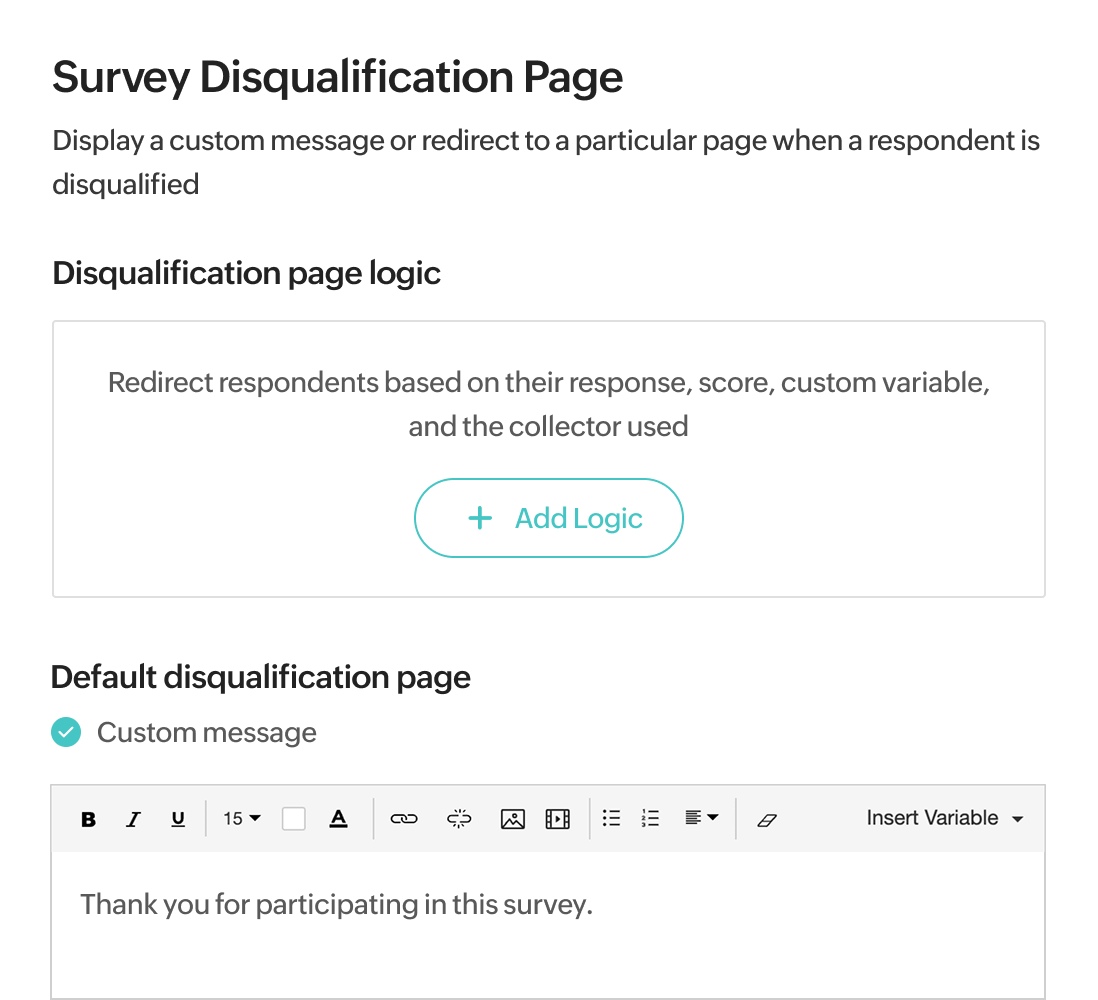Create a bulleted list
The width and height of the screenshot is (1098, 1000).
[x=611, y=819]
